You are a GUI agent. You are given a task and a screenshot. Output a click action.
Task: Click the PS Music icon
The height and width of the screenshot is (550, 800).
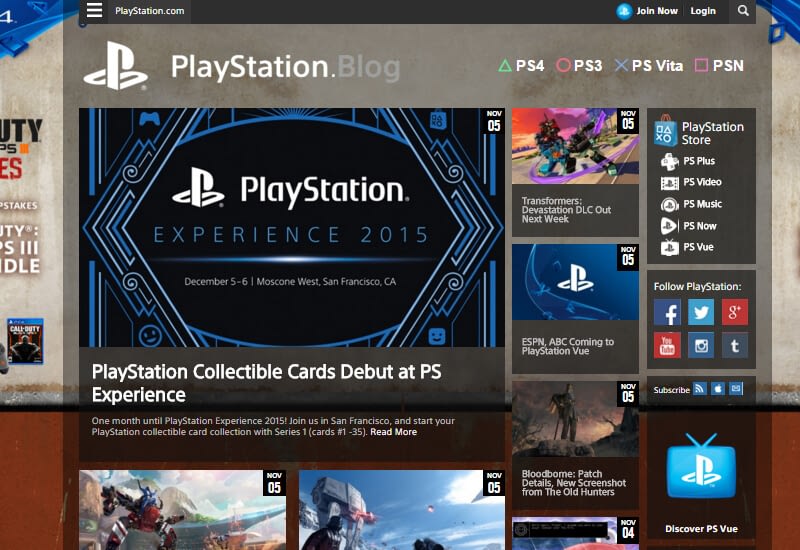coord(669,205)
